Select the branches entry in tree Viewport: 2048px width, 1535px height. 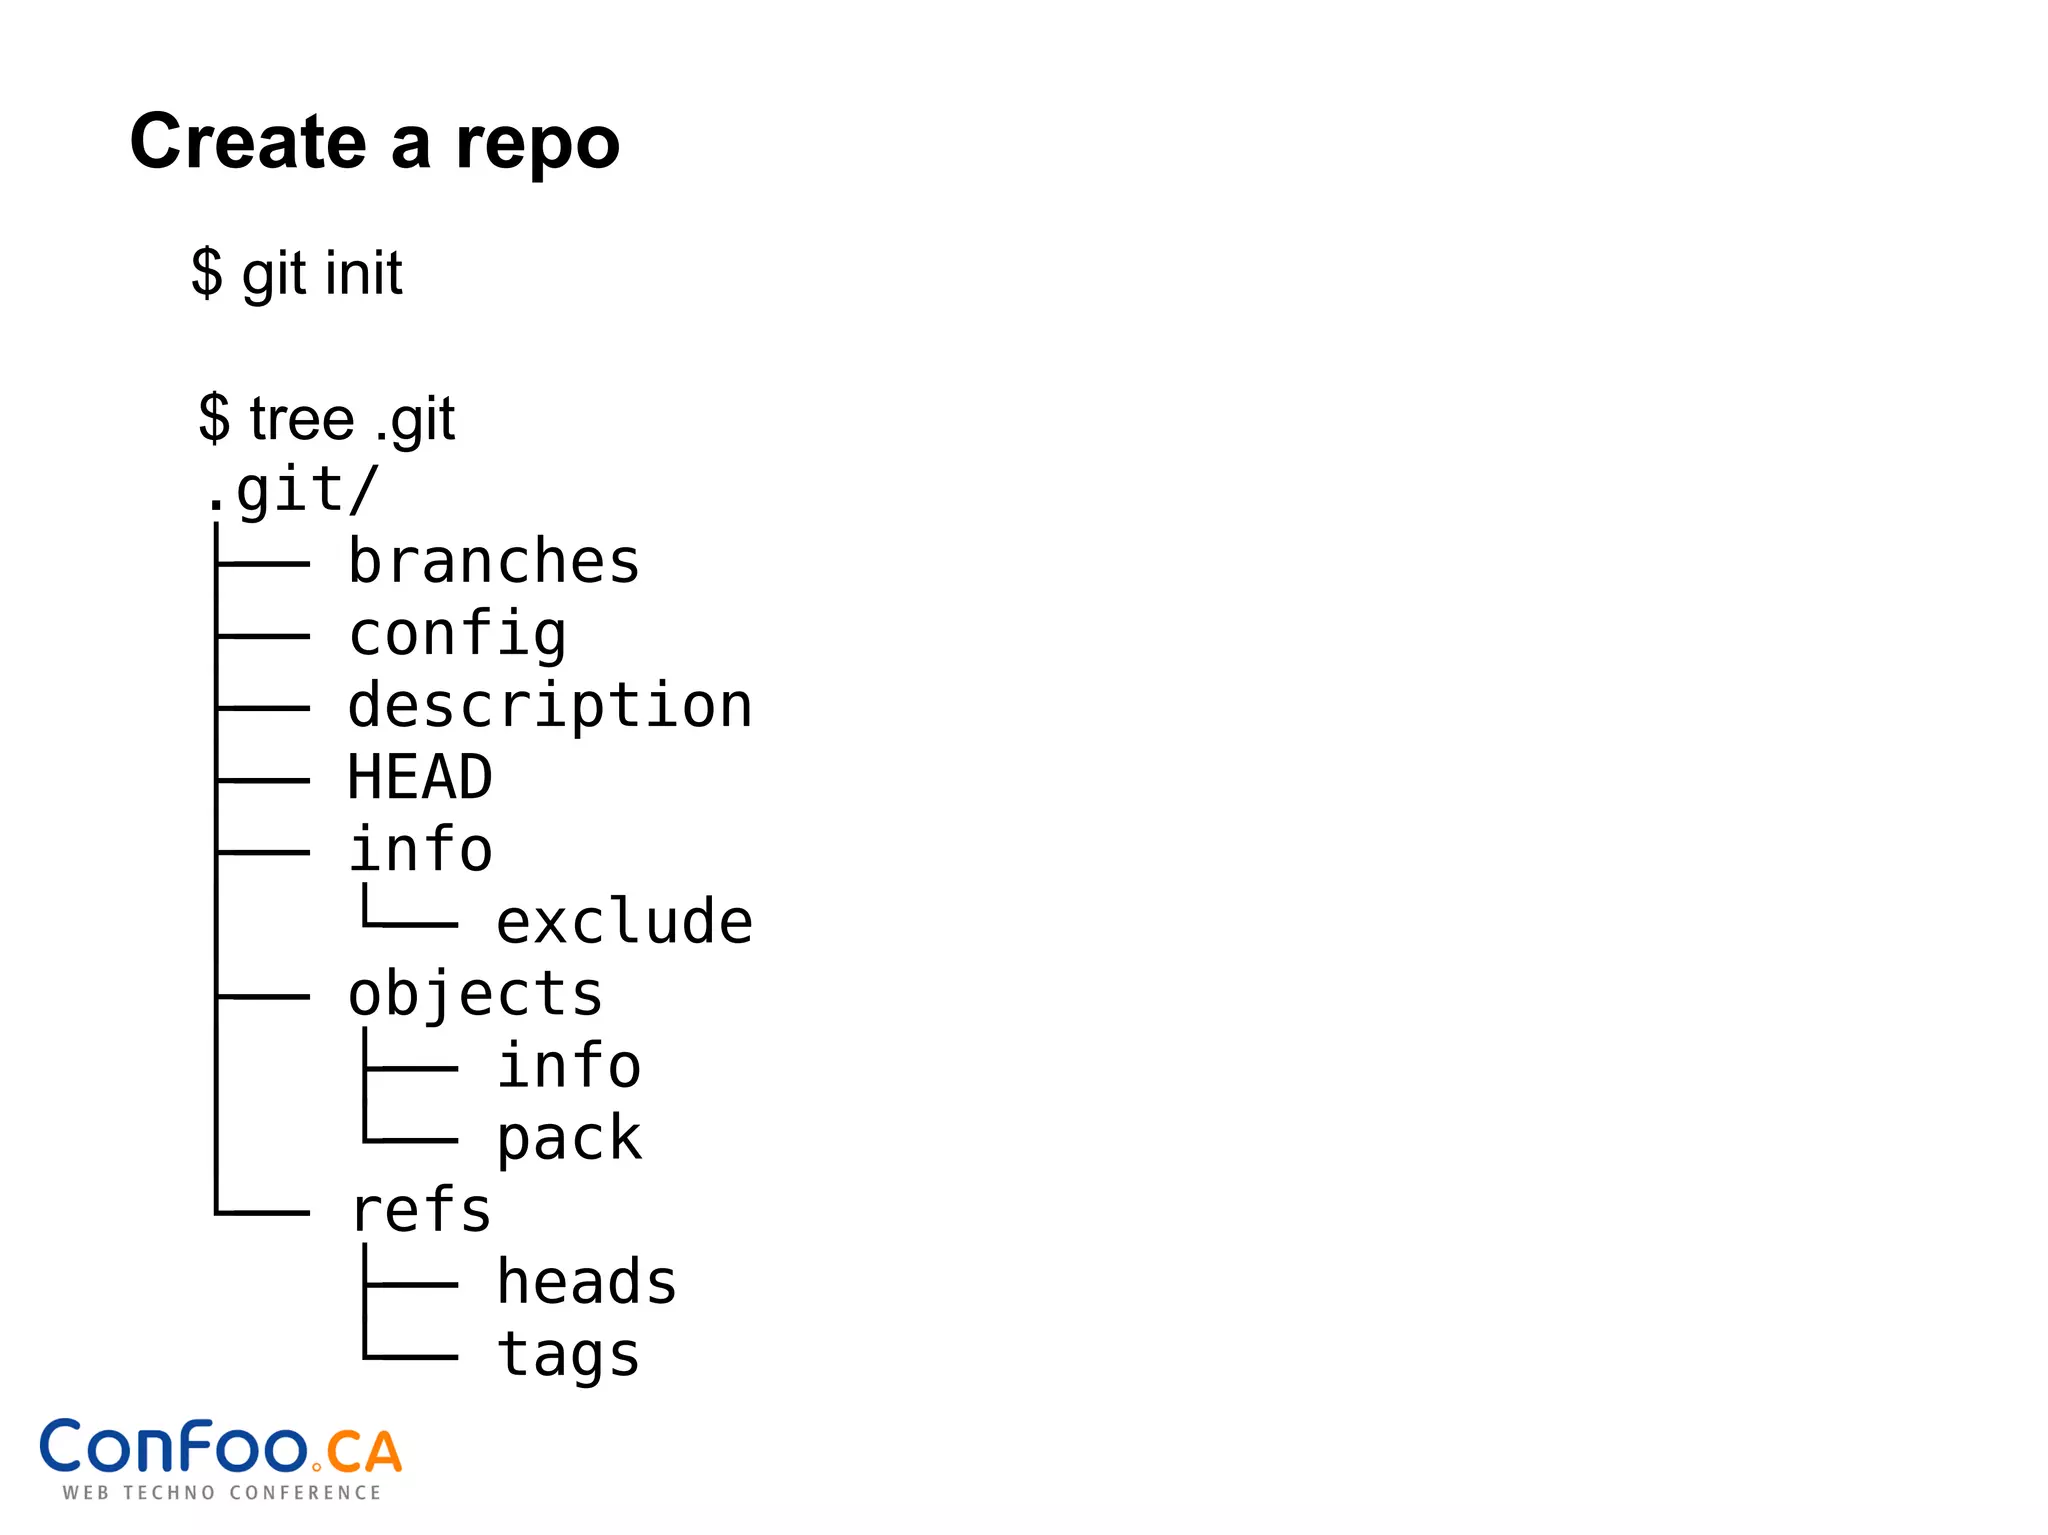tap(493, 561)
